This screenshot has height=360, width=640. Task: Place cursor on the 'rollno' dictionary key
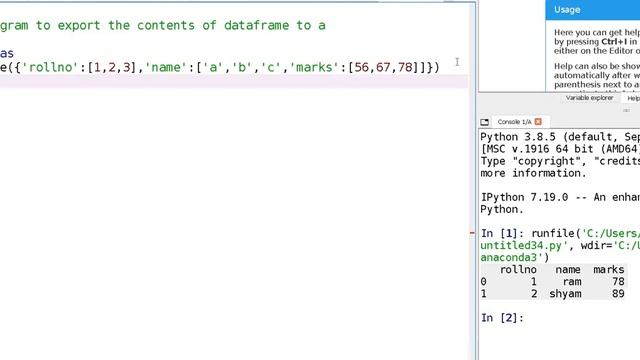click(49, 67)
